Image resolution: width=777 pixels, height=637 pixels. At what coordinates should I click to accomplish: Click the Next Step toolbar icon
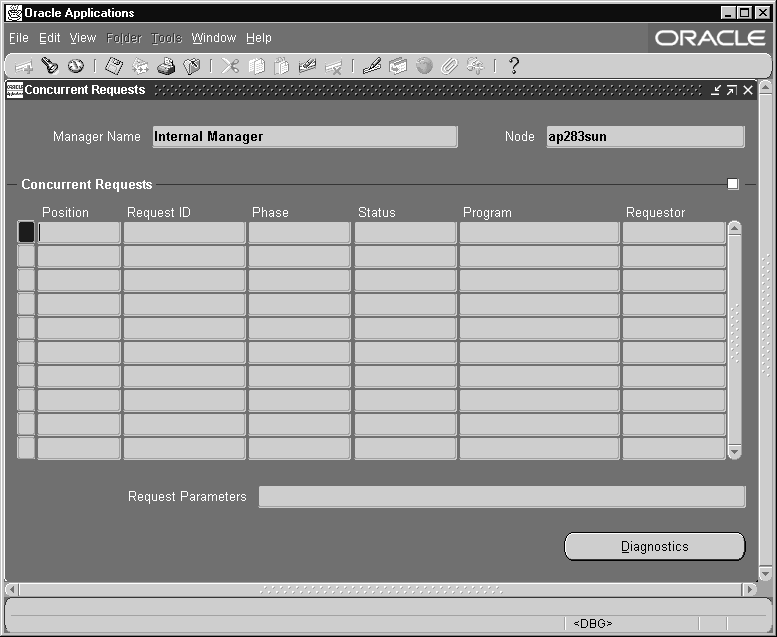[x=140, y=66]
